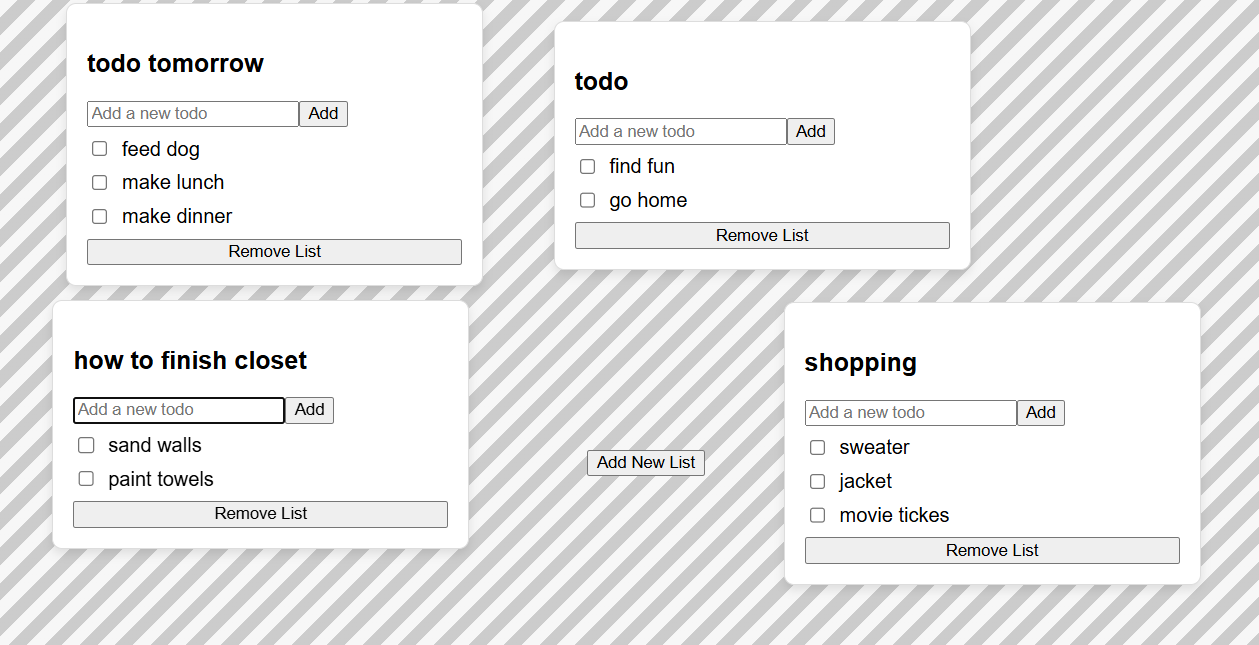The width and height of the screenshot is (1259, 645).
Task: Tick the 'make lunch' item
Action: [100, 183]
